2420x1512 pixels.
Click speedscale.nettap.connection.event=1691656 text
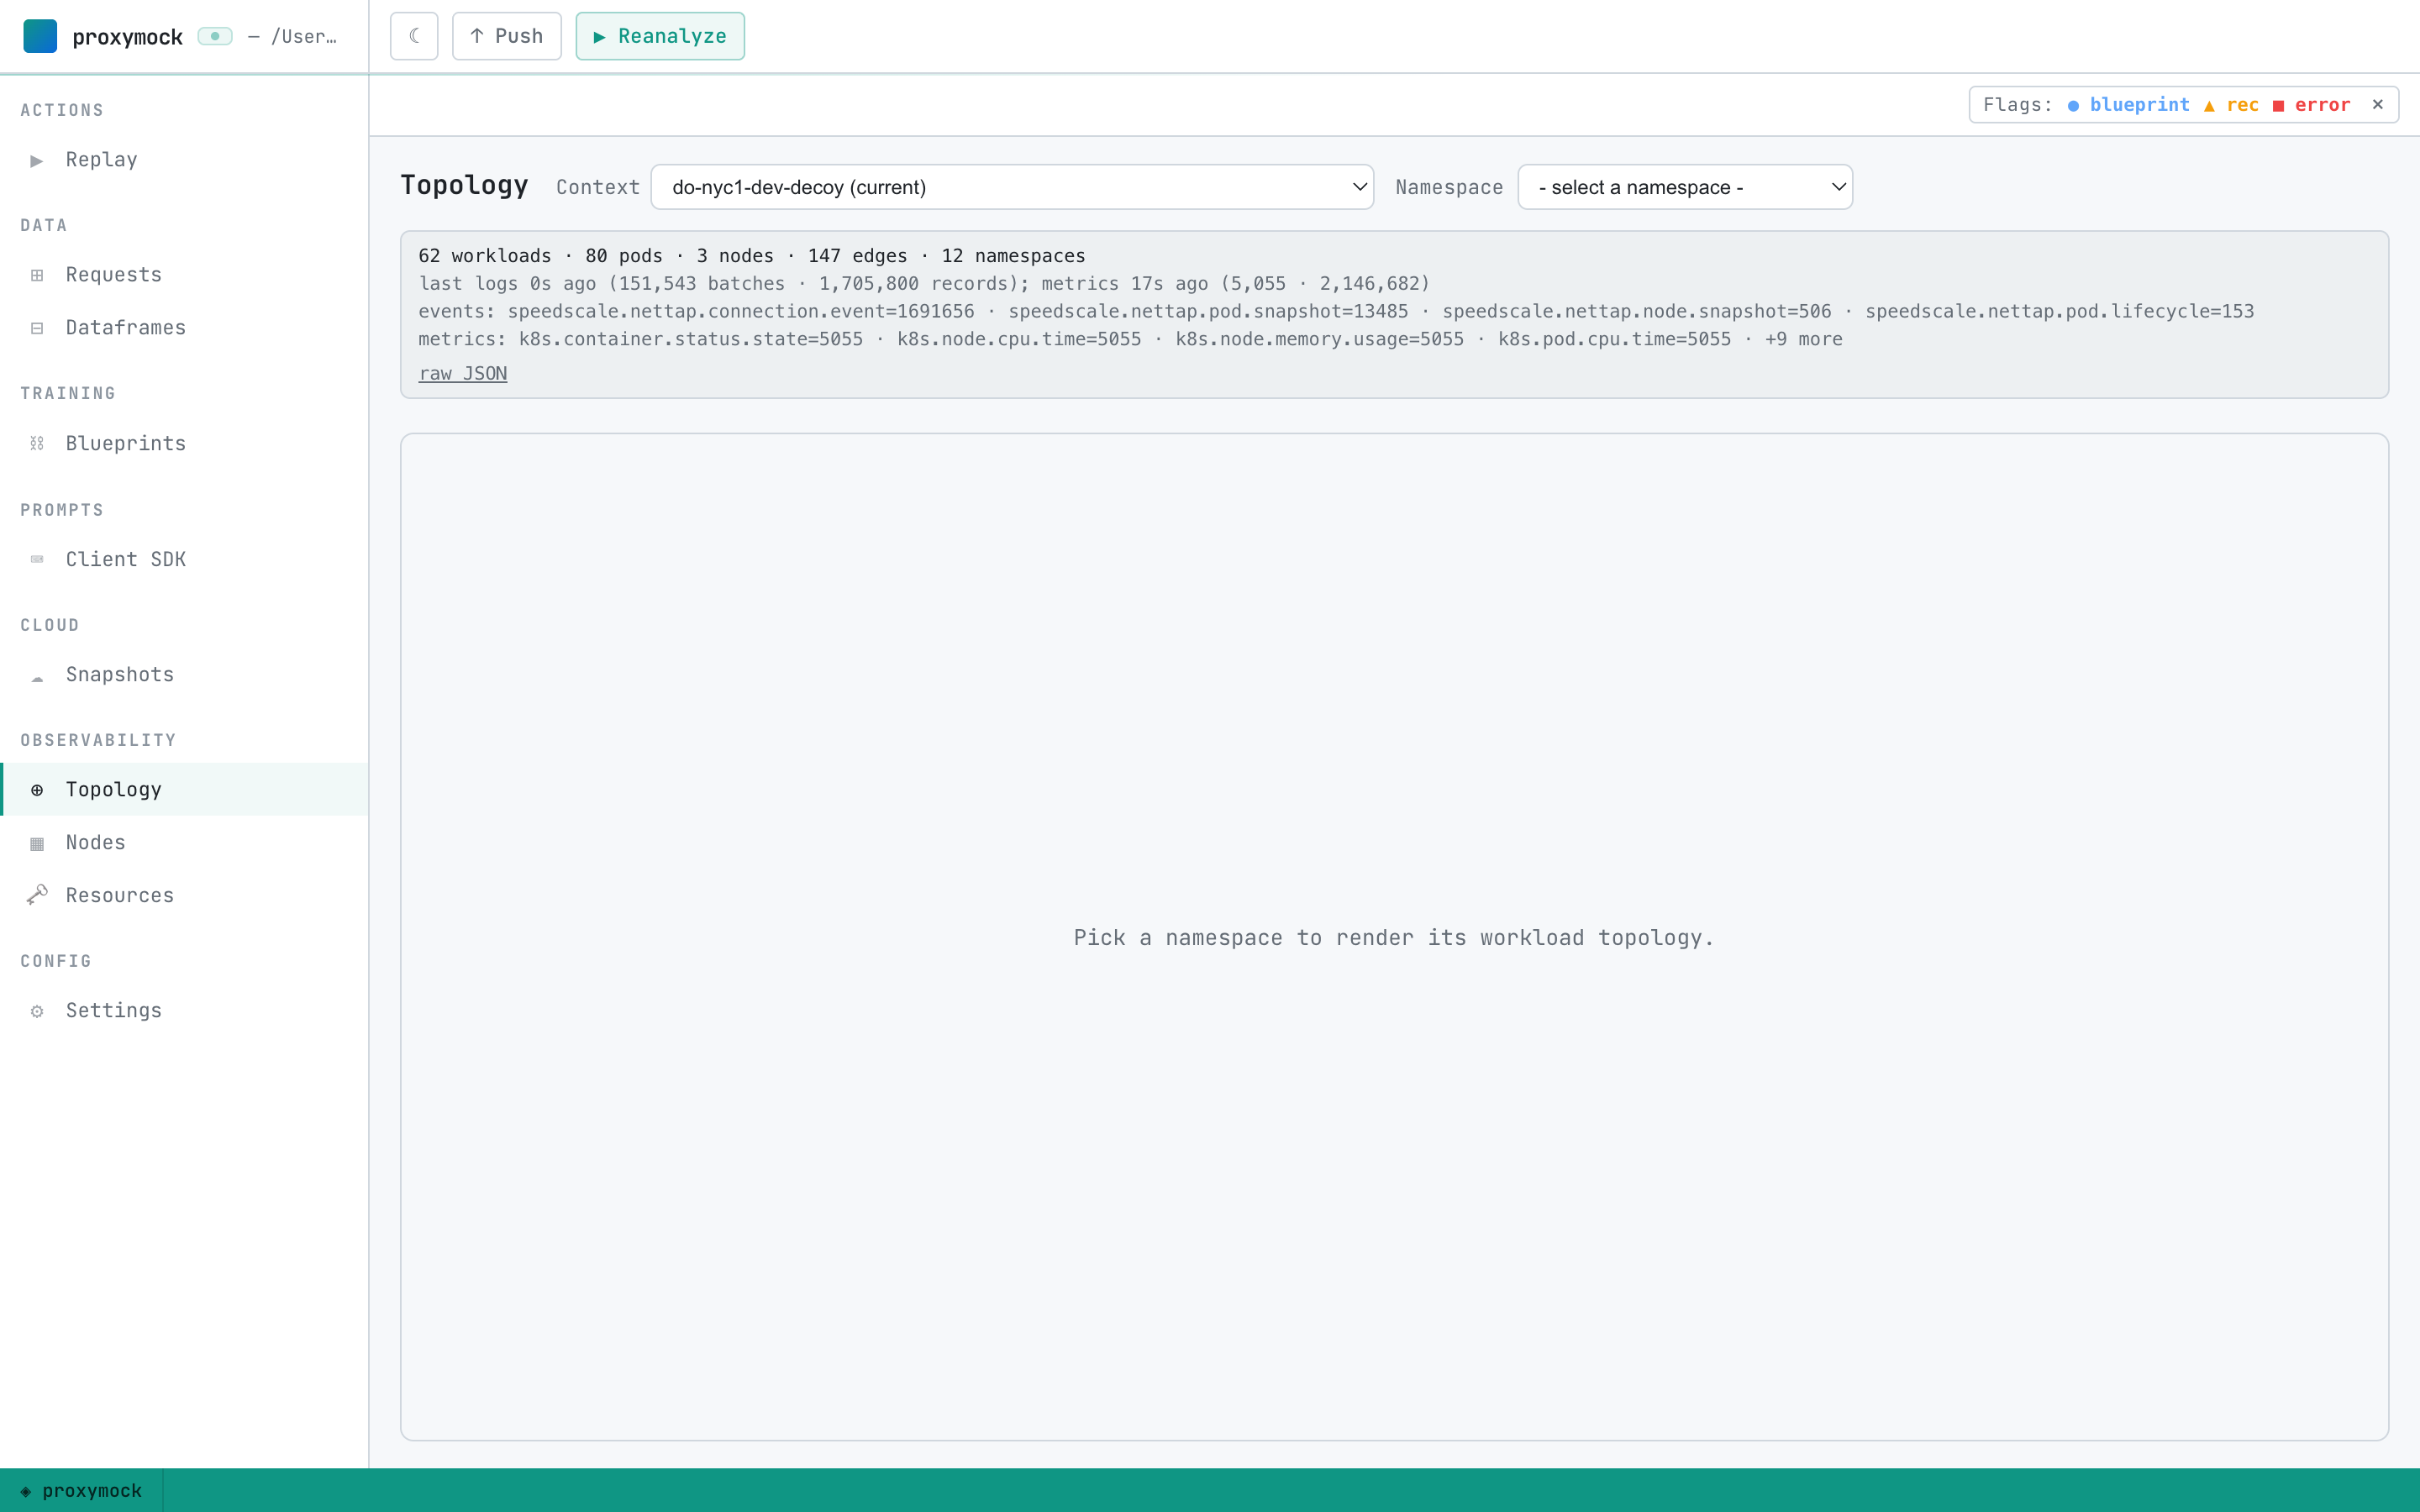(x=740, y=311)
